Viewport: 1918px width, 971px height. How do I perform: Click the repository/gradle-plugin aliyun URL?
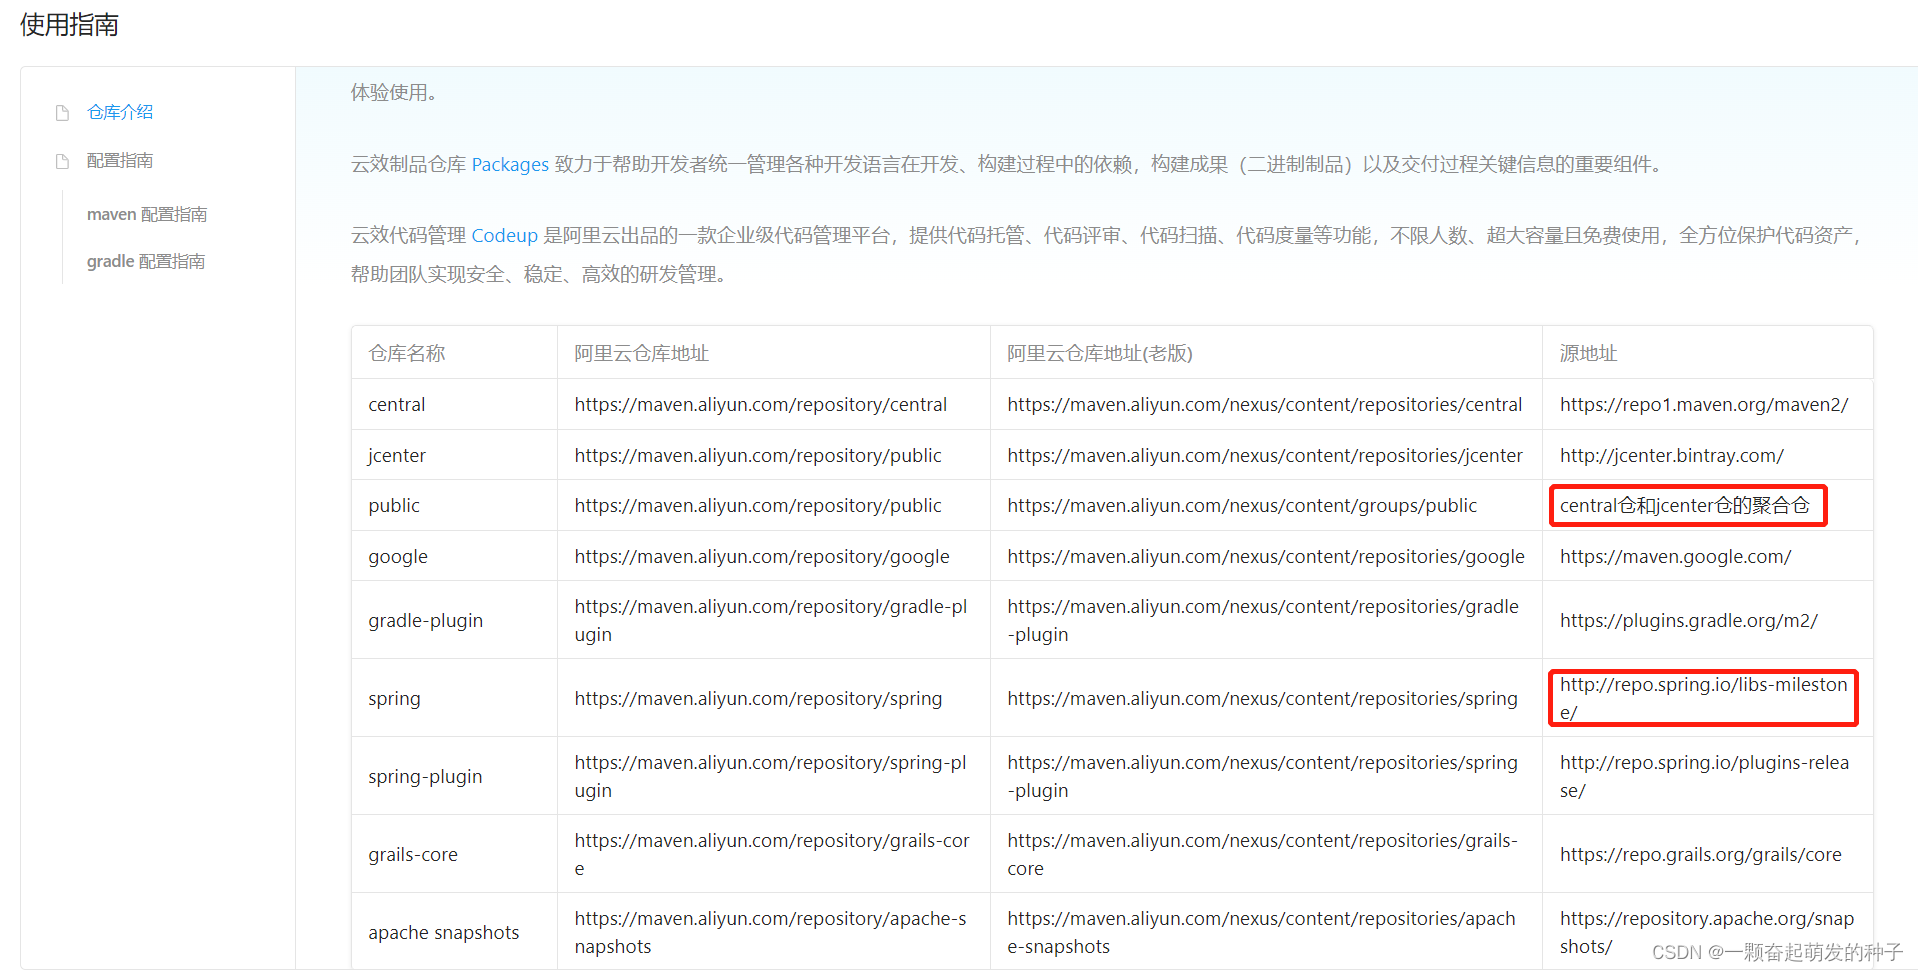(771, 620)
